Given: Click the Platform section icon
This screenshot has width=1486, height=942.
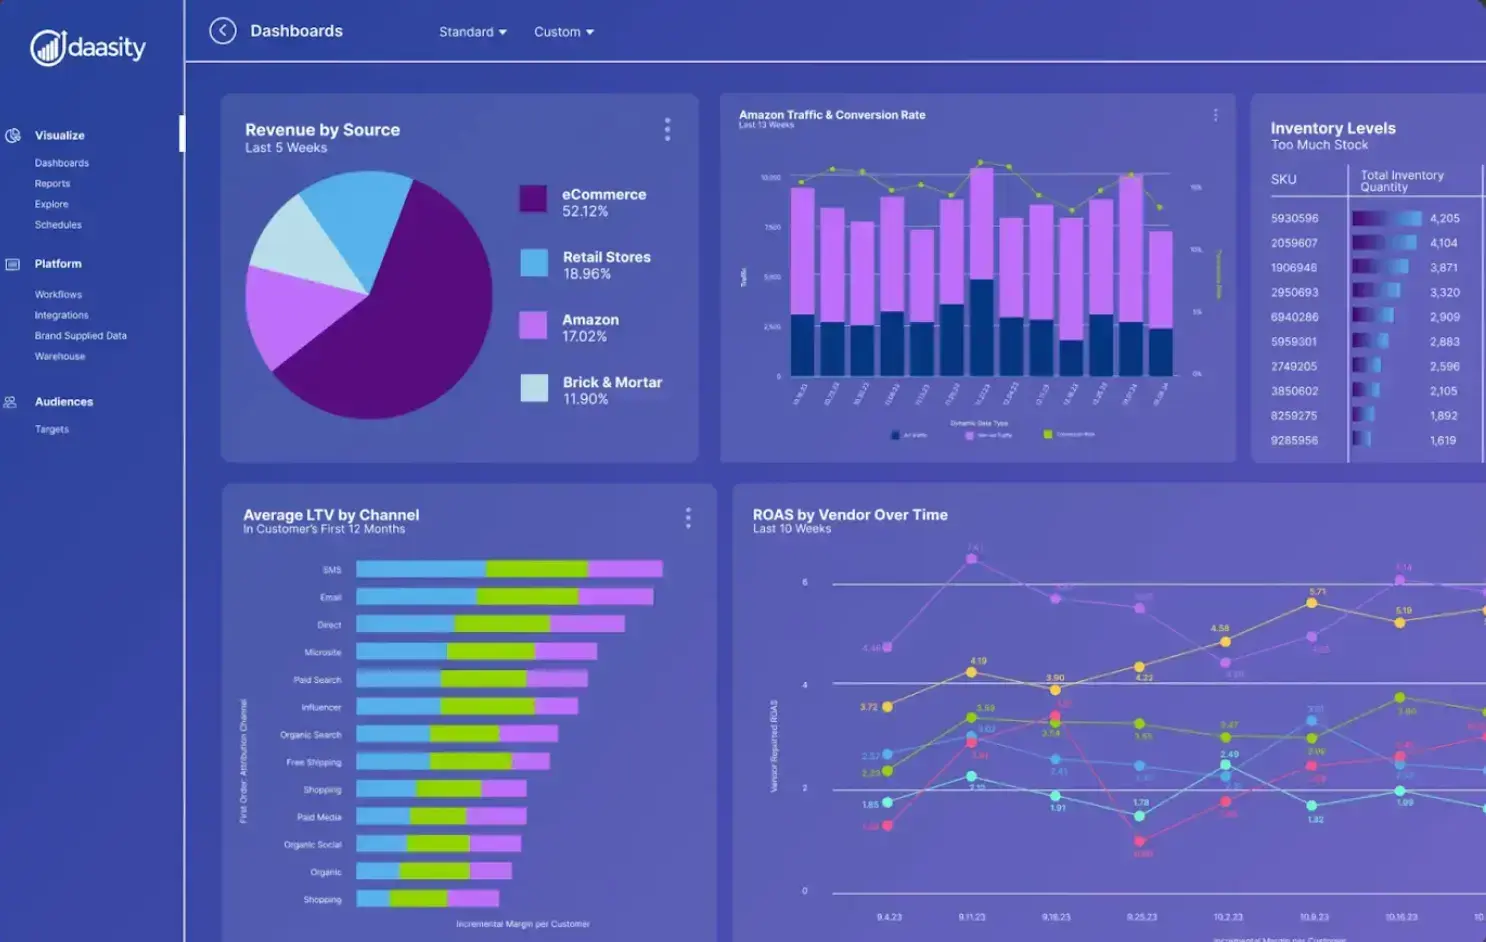Looking at the screenshot, I should point(13,263).
